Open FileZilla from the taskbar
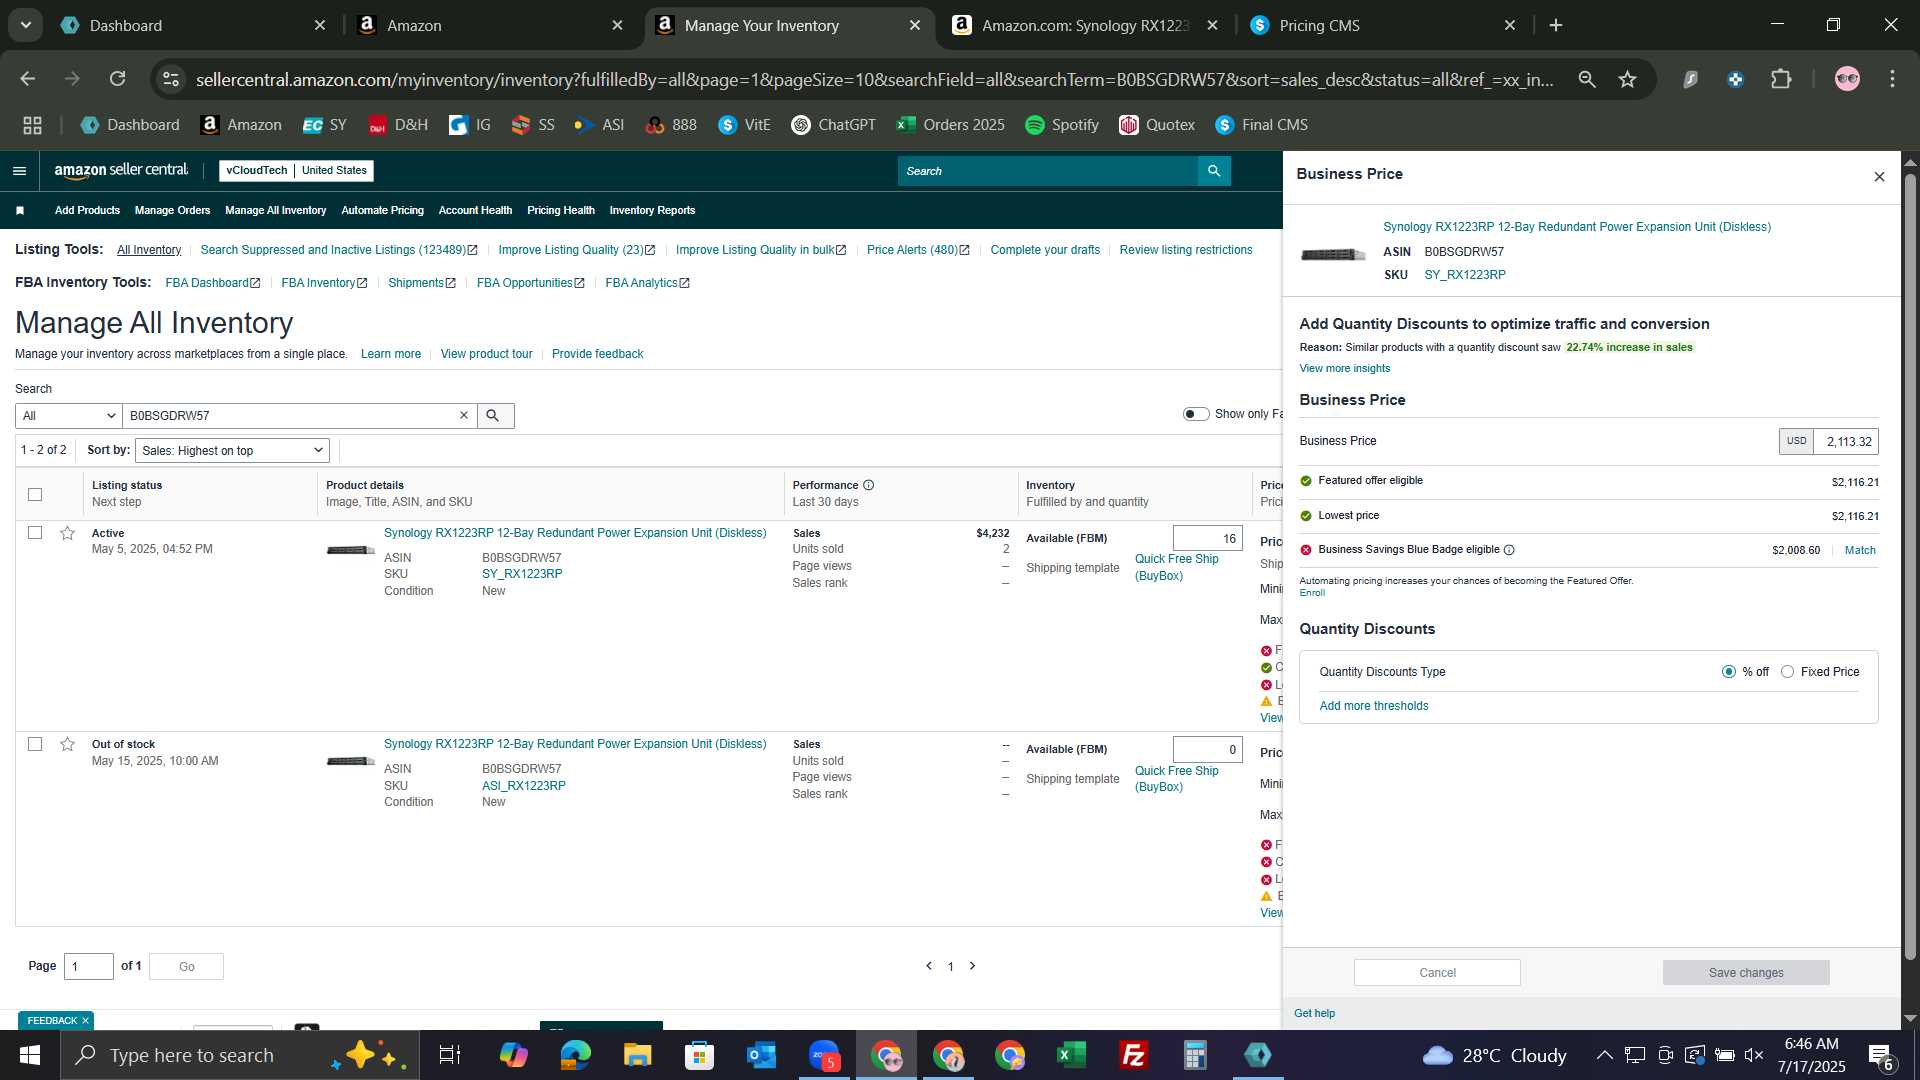The width and height of the screenshot is (1920, 1080). click(x=1133, y=1055)
